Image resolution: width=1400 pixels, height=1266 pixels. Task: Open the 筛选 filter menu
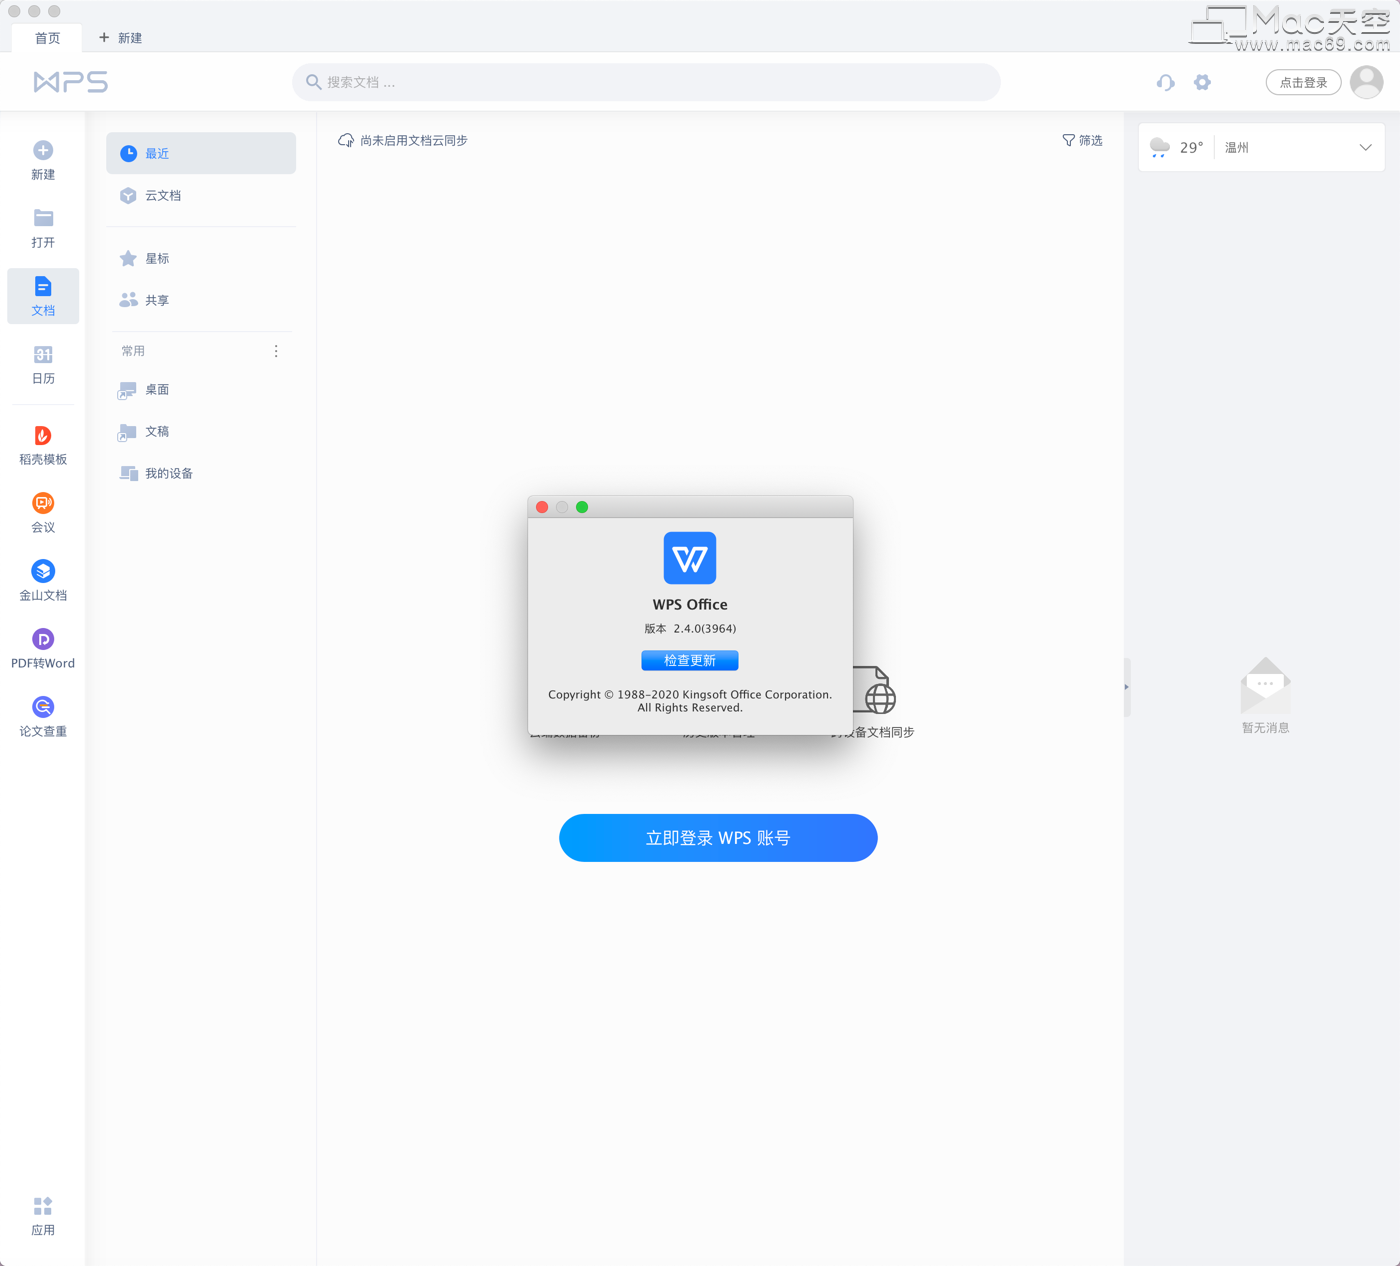point(1082,140)
